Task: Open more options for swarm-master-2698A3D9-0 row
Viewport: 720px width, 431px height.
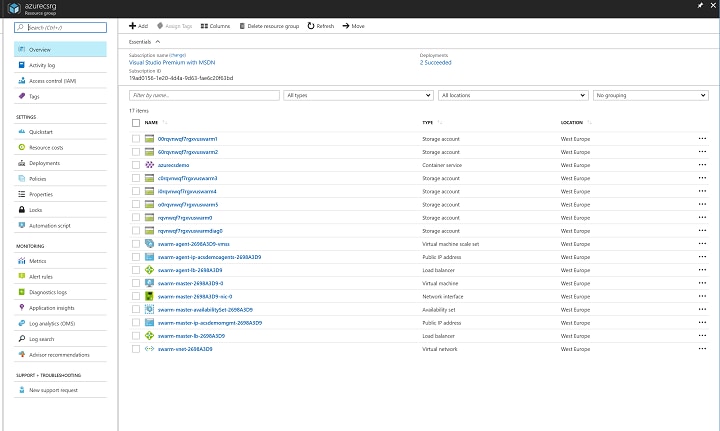Action: point(702,283)
